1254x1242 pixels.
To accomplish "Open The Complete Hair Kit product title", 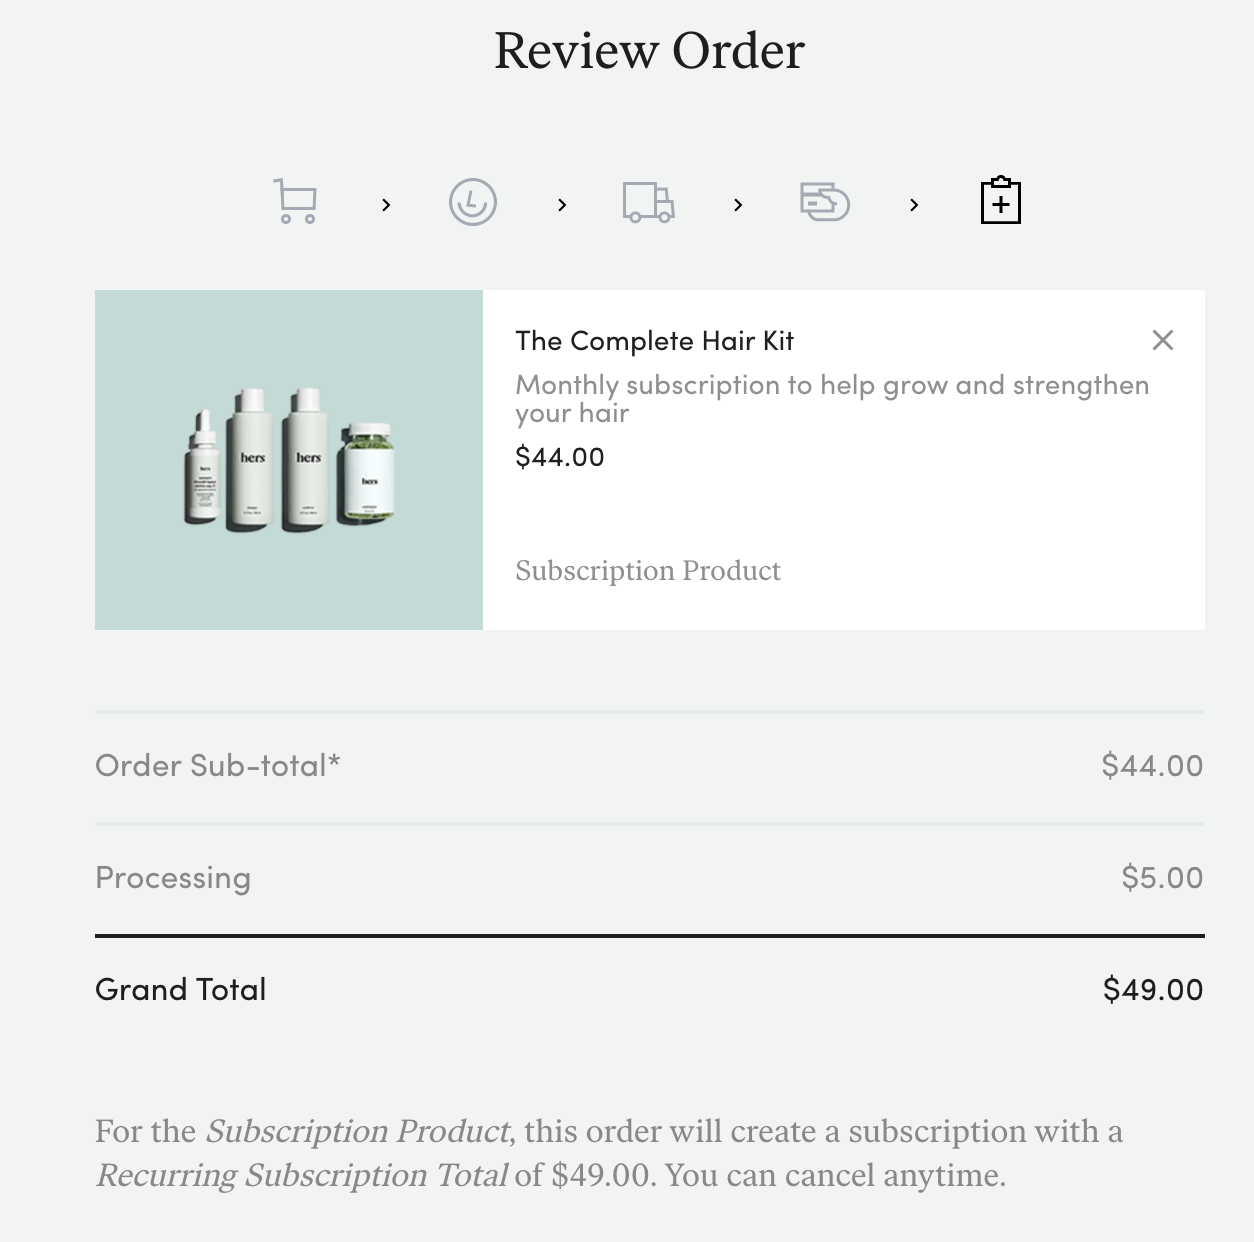I will (654, 341).
